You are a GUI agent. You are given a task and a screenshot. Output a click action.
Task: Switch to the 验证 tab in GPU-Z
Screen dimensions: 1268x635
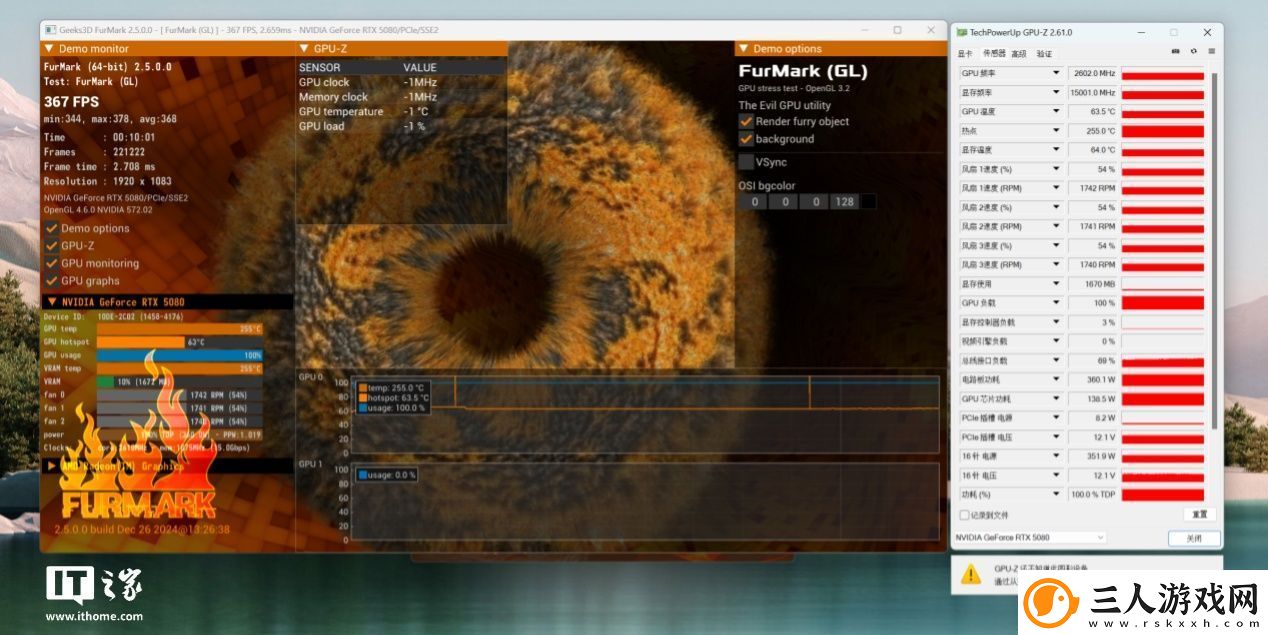[x=1044, y=53]
